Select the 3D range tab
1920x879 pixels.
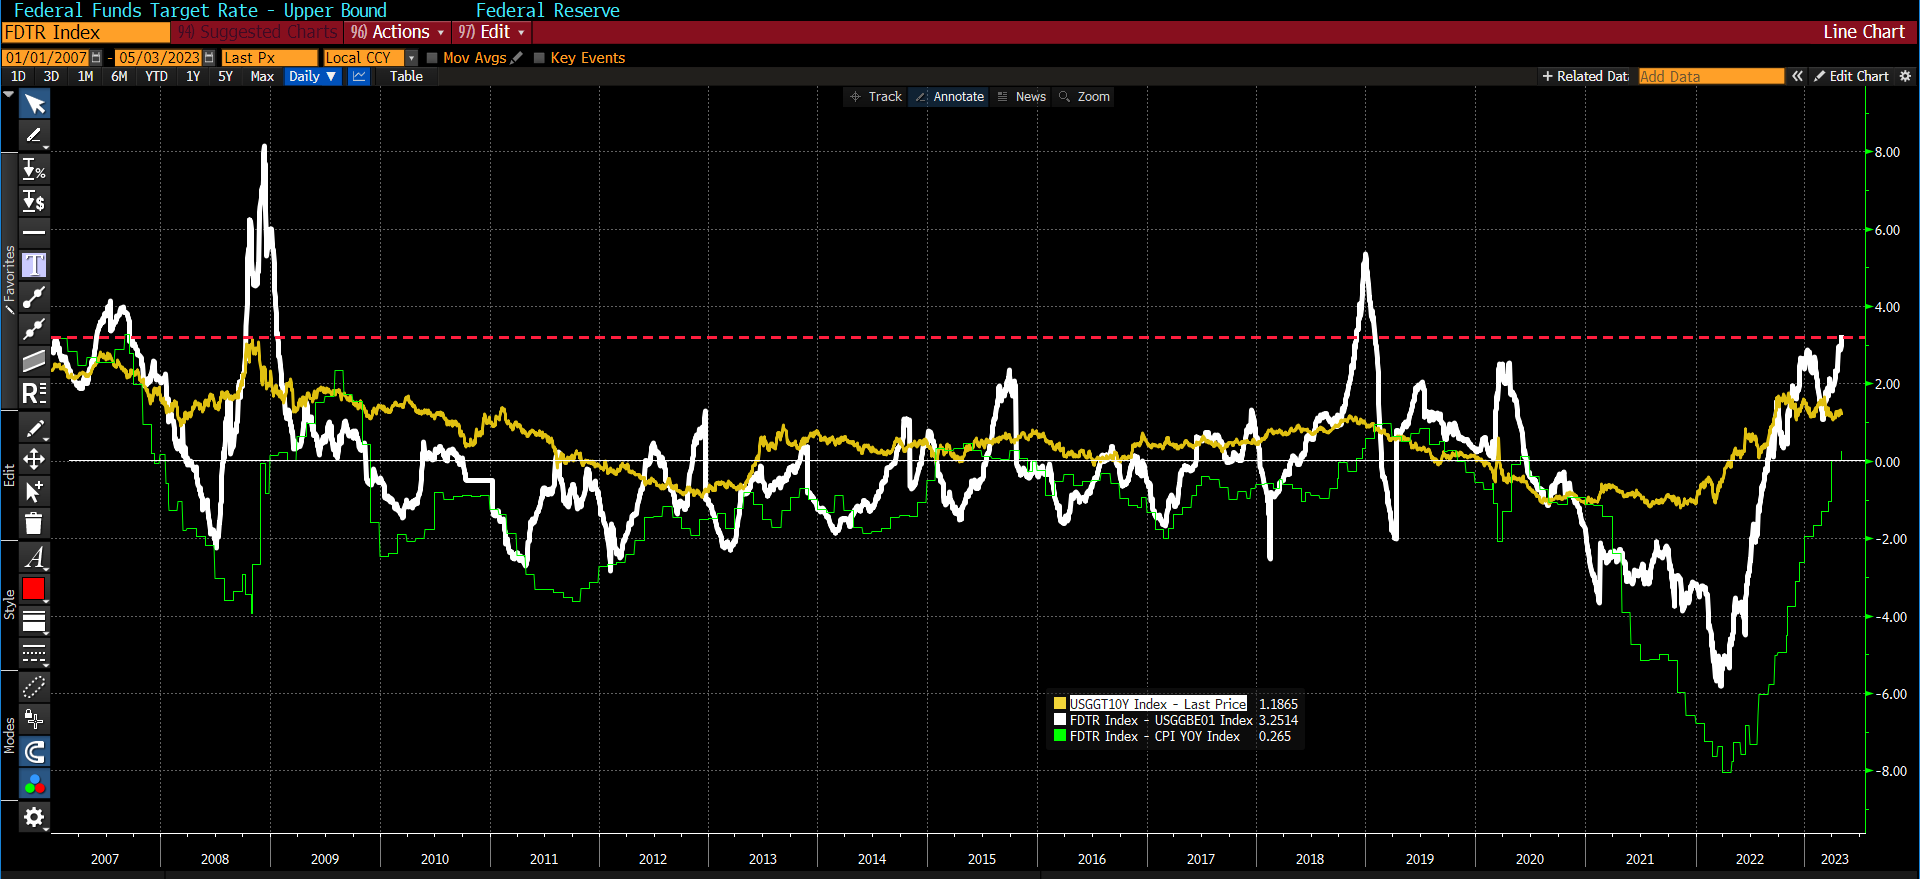click(51, 76)
